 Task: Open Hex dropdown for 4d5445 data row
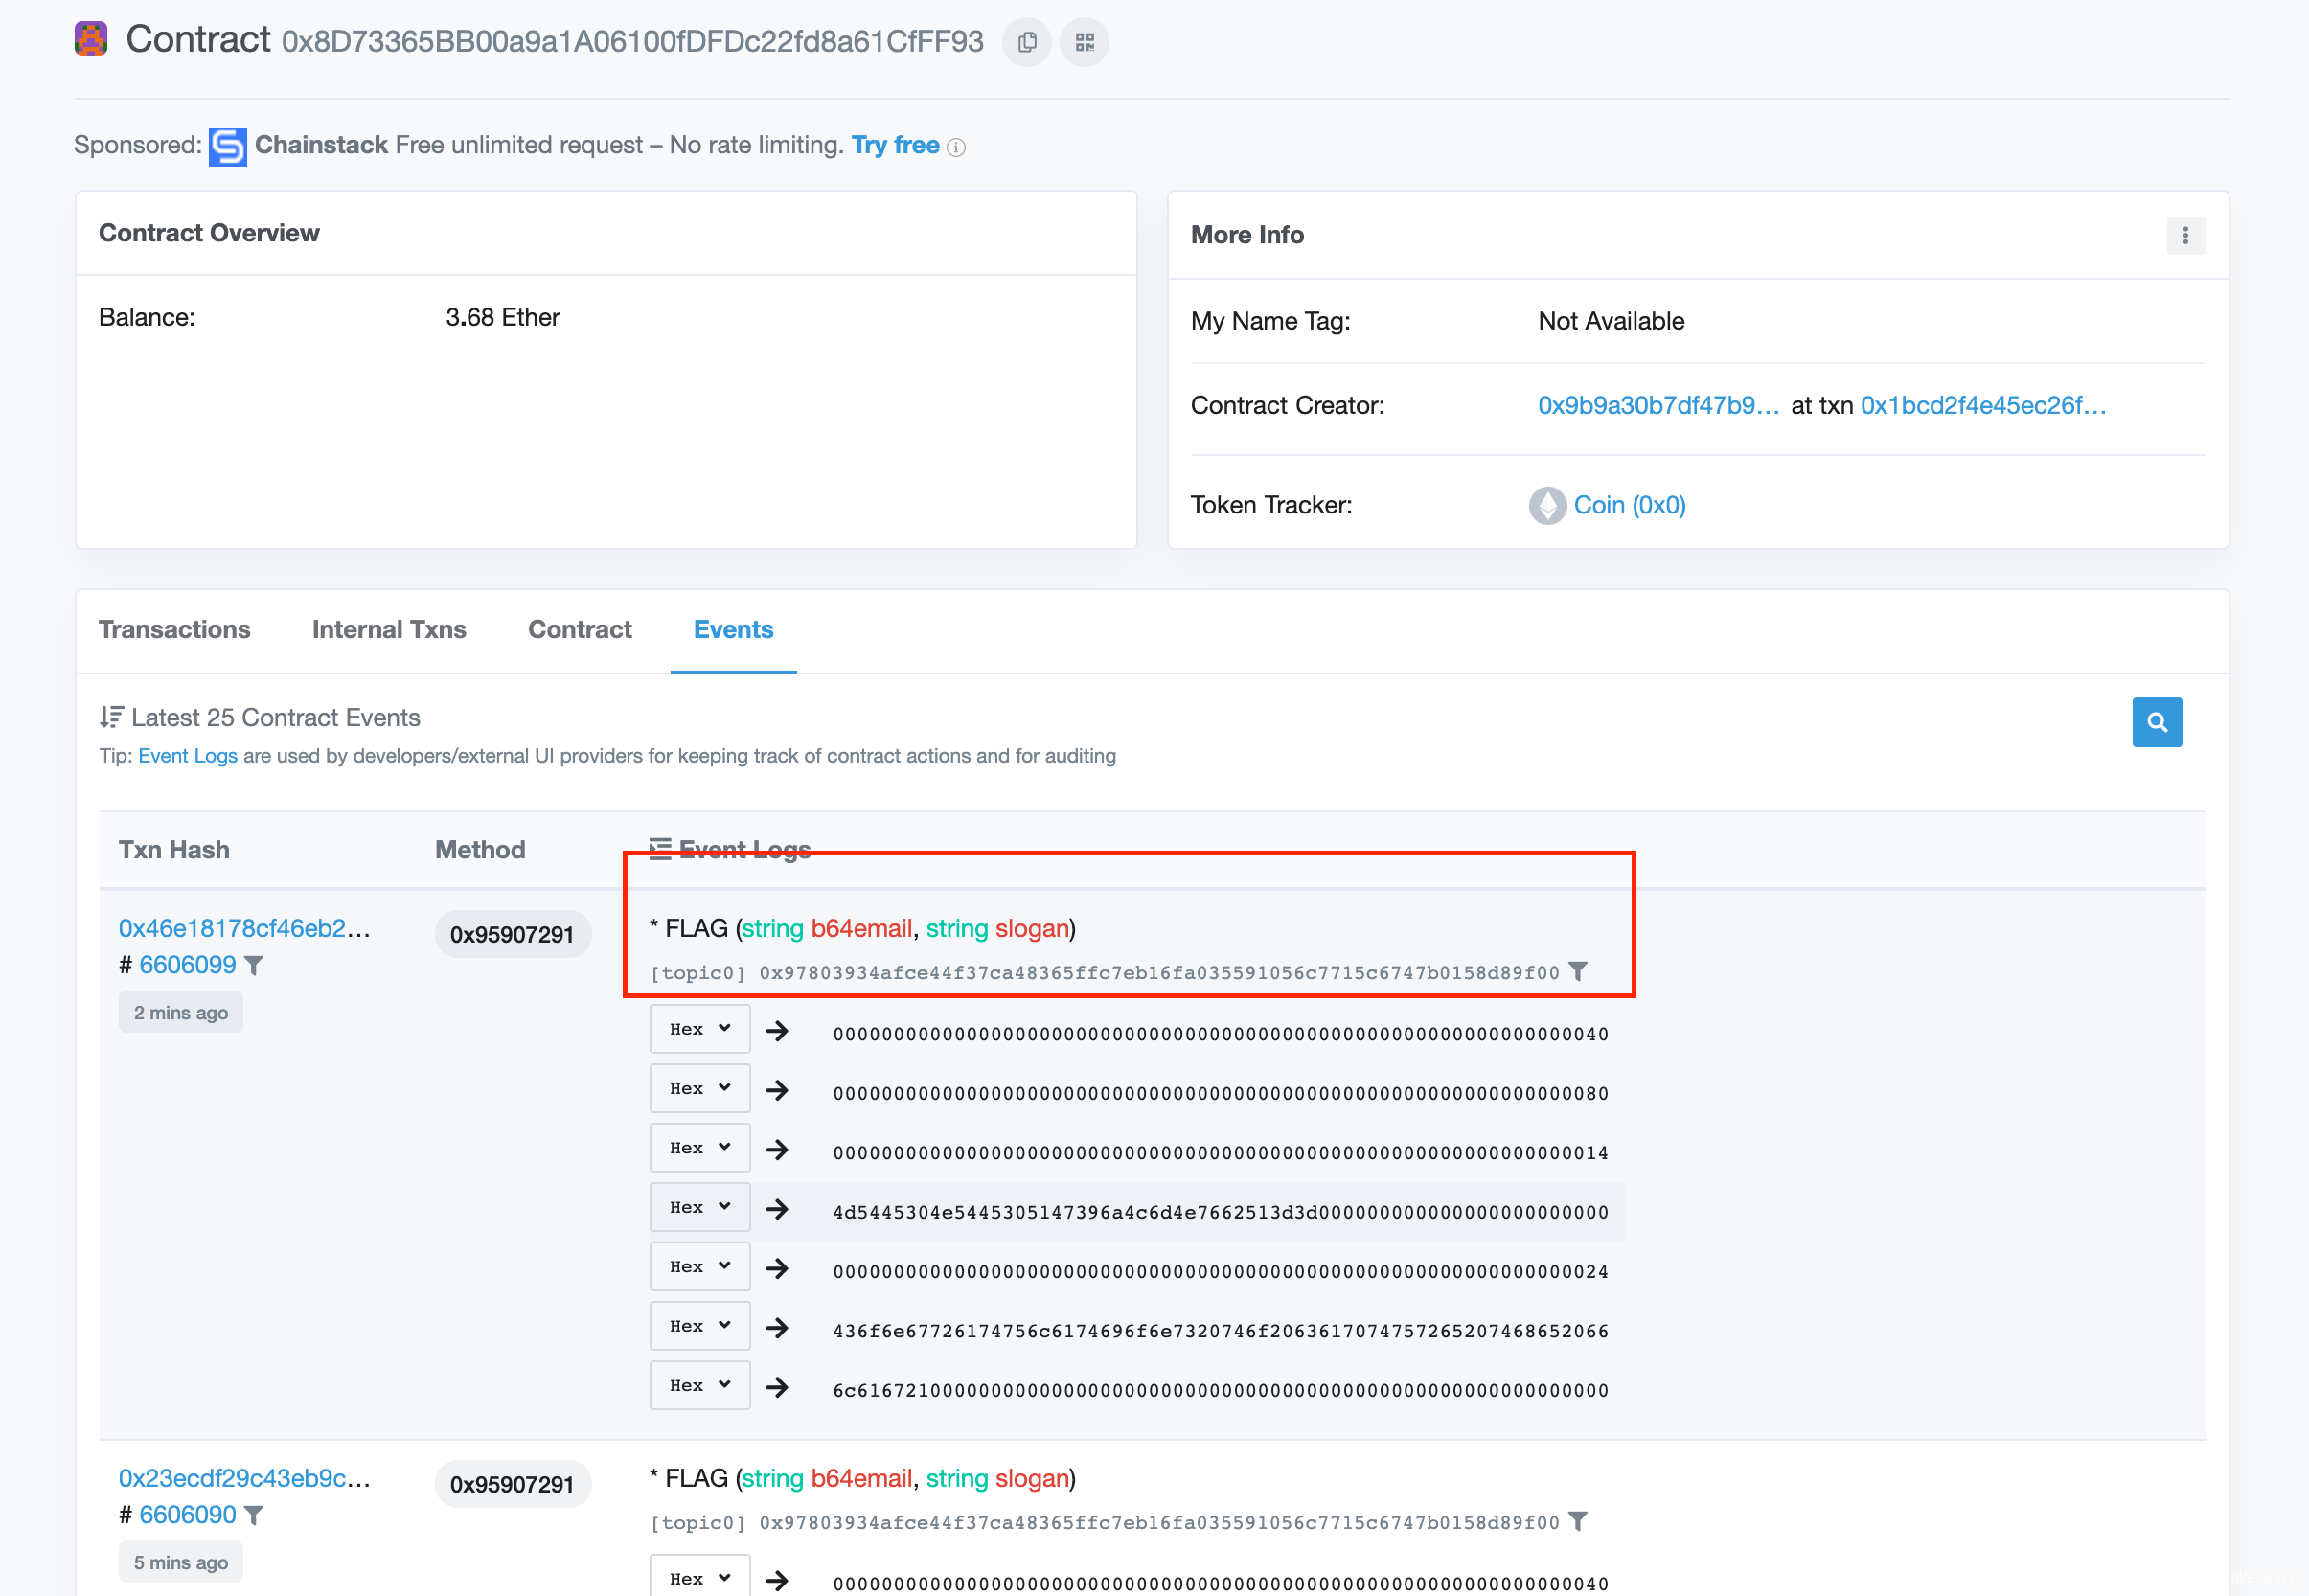(699, 1207)
